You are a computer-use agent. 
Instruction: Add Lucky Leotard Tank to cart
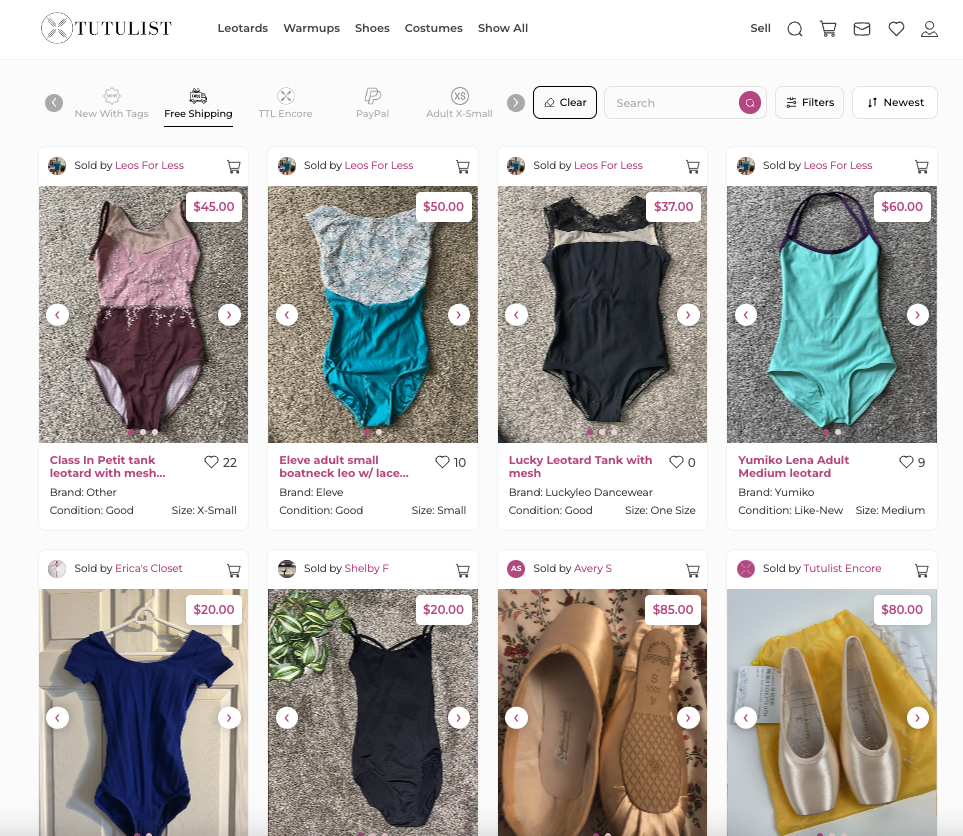pyautogui.click(x=692, y=166)
